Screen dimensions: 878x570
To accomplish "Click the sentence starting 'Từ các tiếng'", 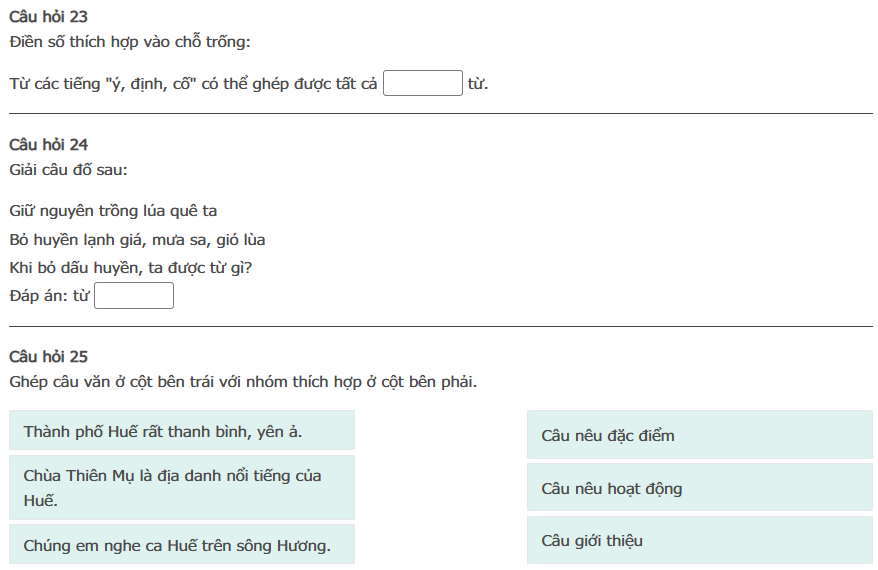I will pyautogui.click(x=193, y=84).
